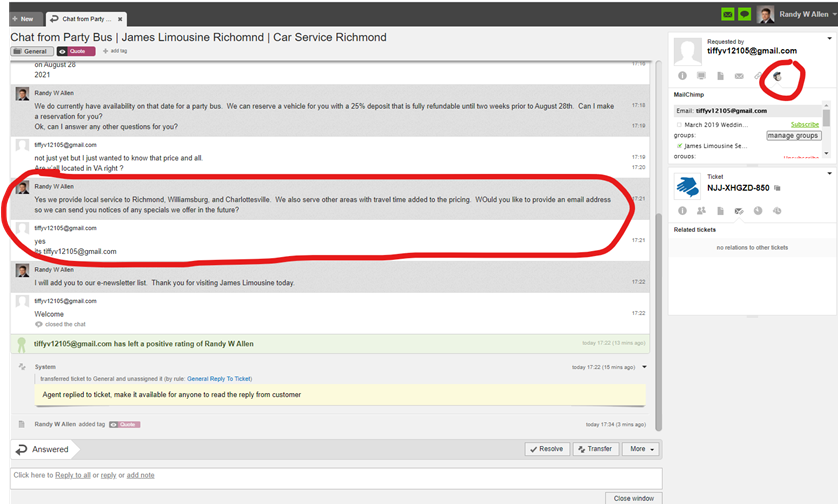The height and width of the screenshot is (504, 838).
Task: Click the Quote tag in added-tag log
Action: click(125, 424)
